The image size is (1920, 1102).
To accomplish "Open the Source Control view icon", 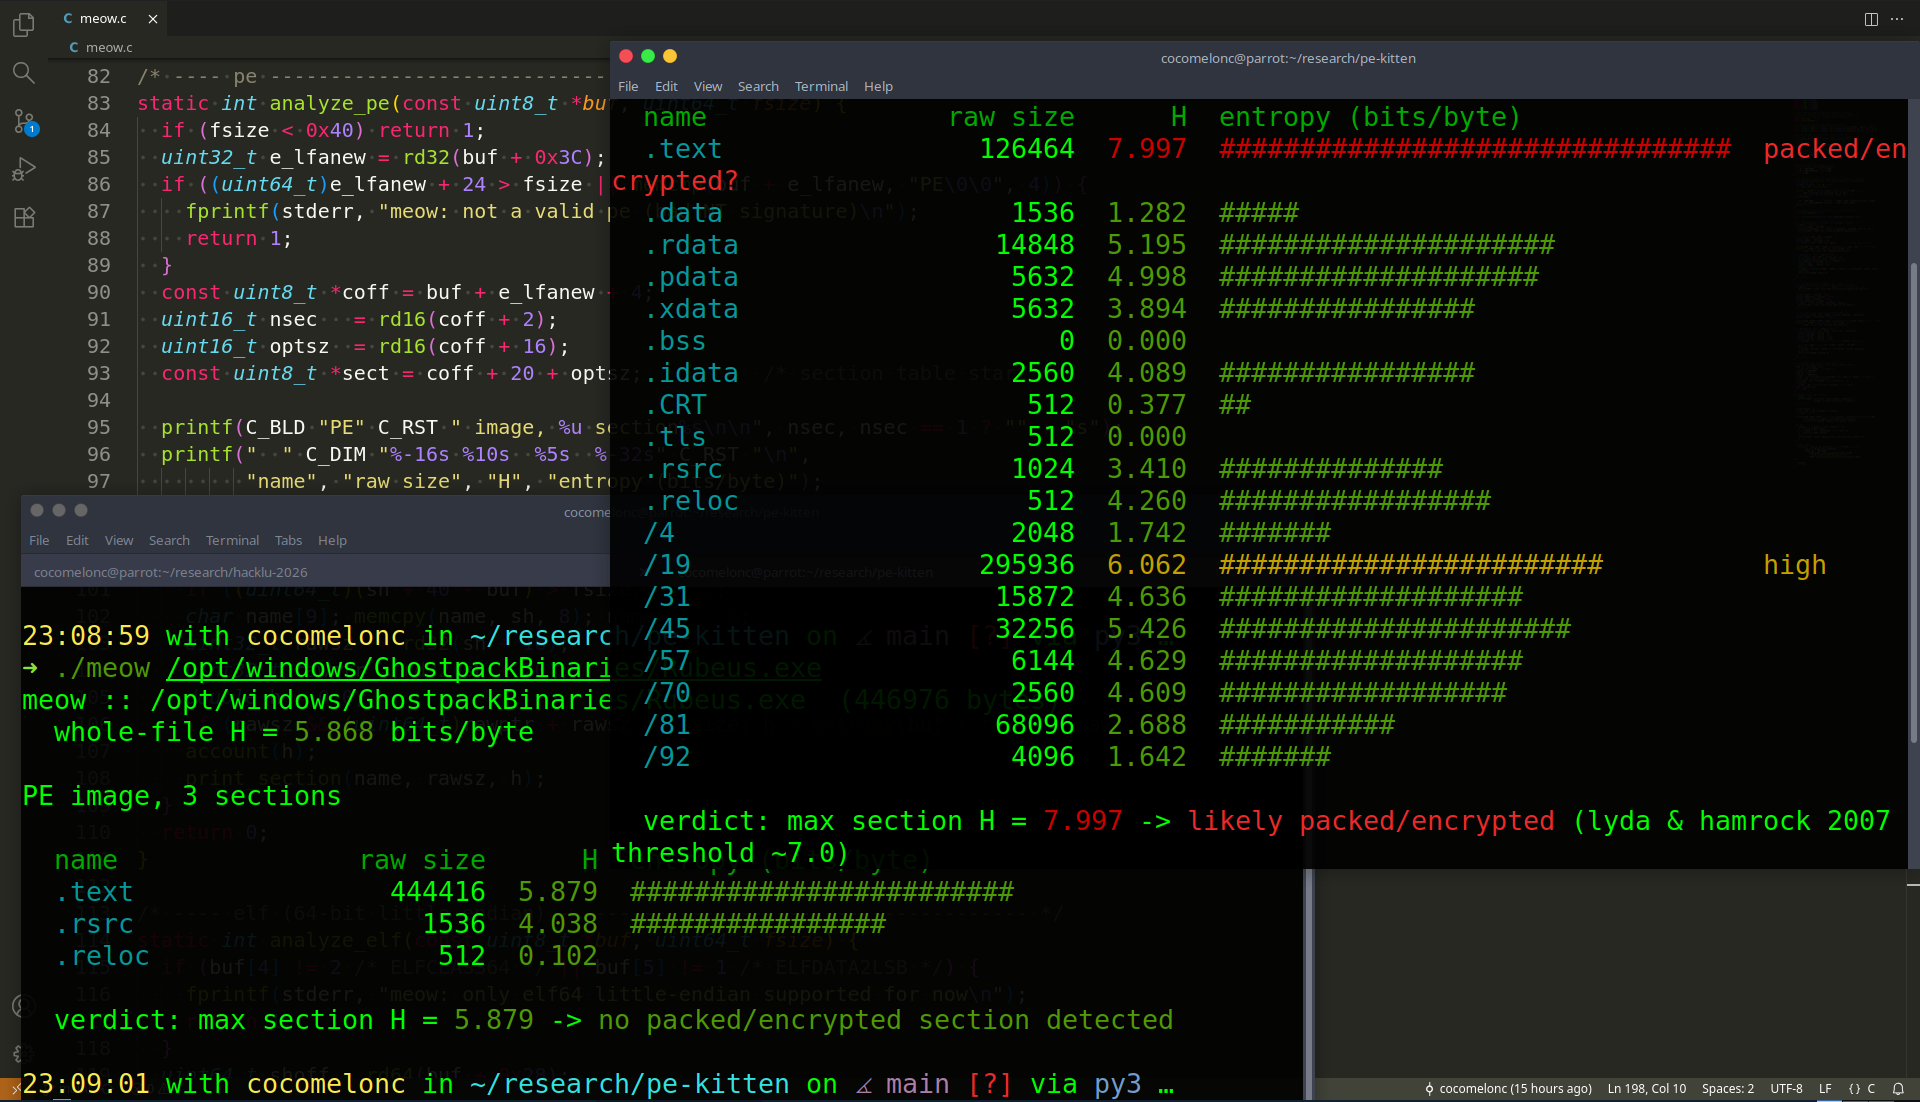I will point(24,122).
